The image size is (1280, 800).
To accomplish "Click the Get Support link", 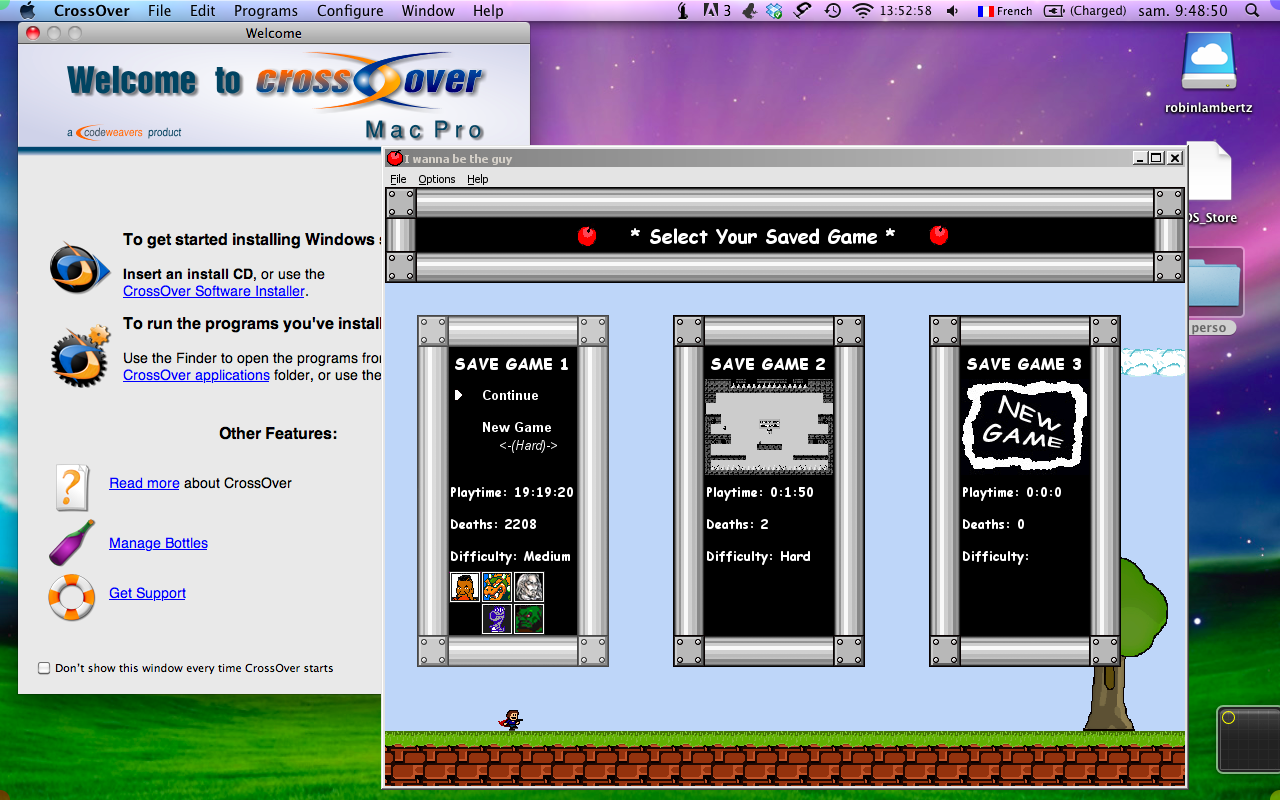I will click(x=147, y=593).
